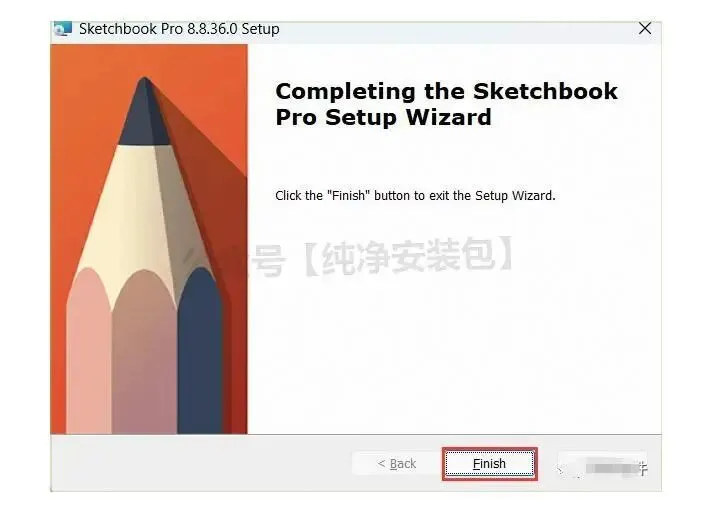The image size is (713, 513).
Task: Click the Setup Wizard exit instruction text
Action: 415,196
